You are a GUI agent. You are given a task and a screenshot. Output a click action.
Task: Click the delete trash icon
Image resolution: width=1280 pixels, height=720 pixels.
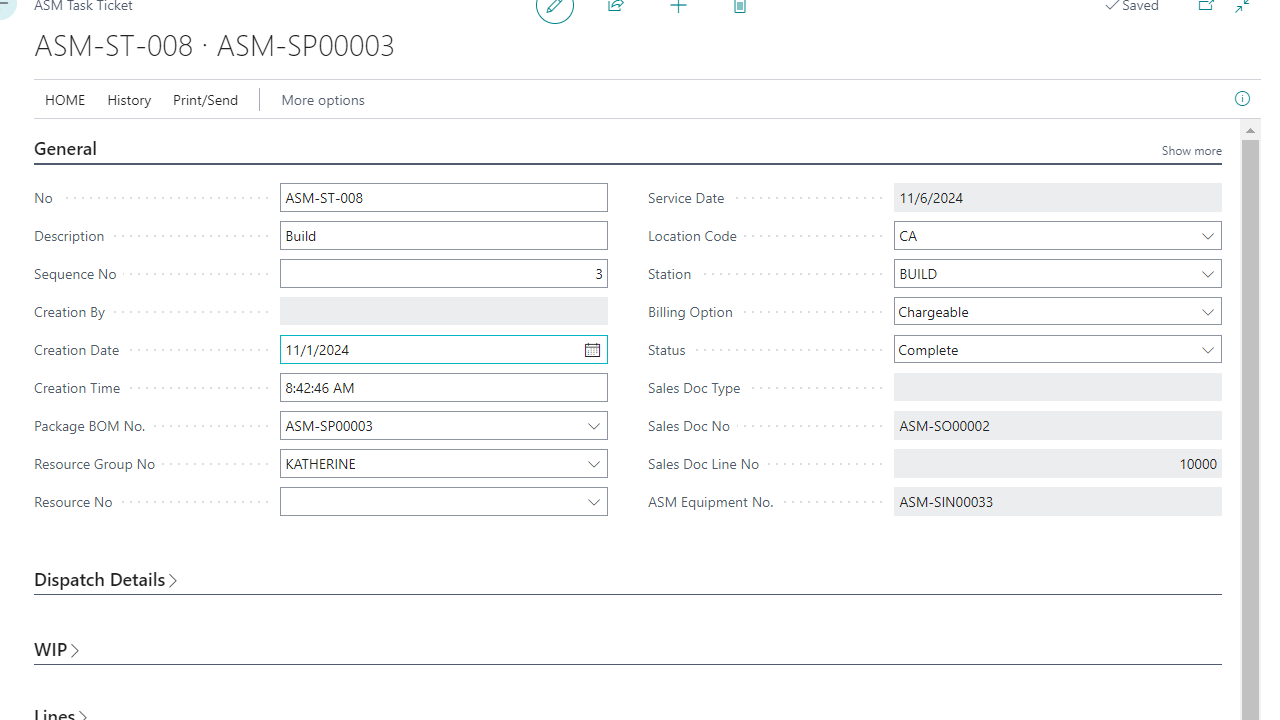pos(740,6)
